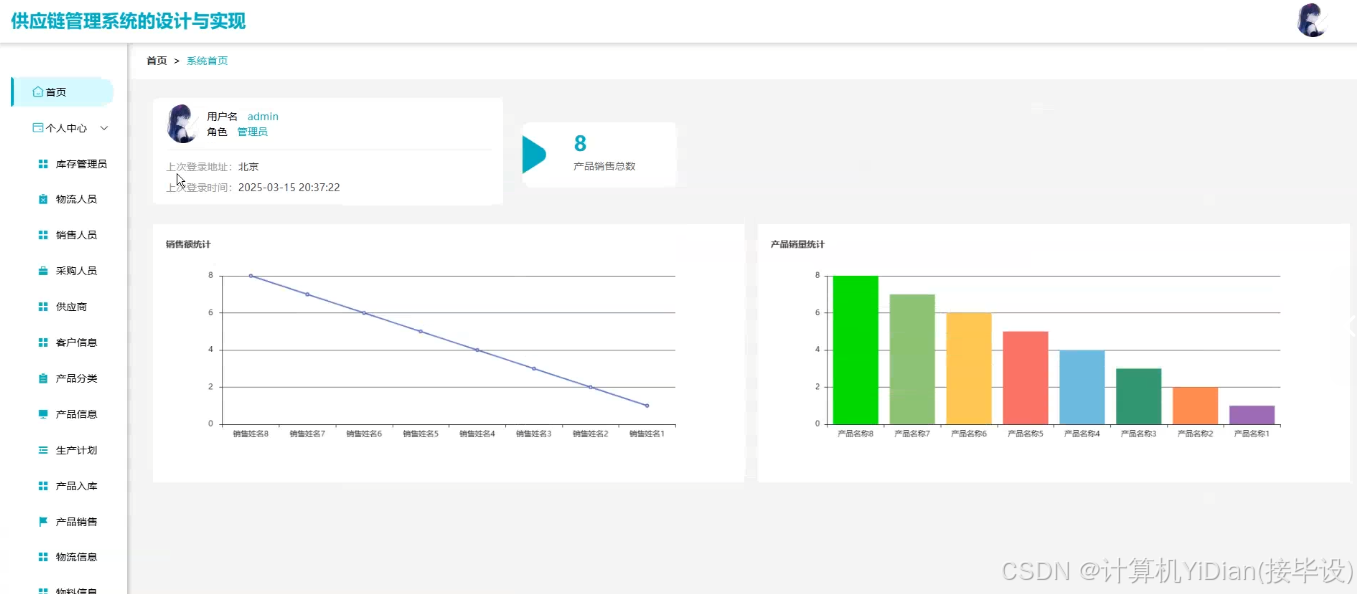
Task: Expand the 个人中心 chevron
Action: pyautogui.click(x=104, y=128)
